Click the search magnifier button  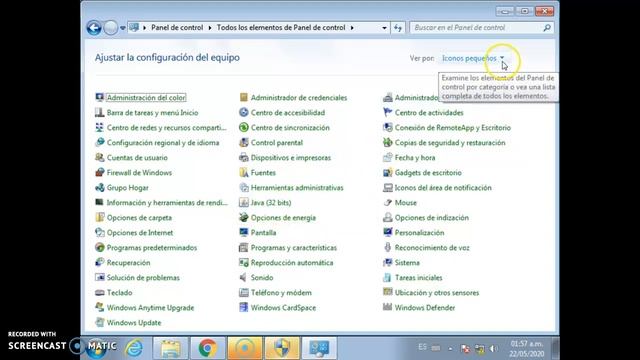point(547,28)
